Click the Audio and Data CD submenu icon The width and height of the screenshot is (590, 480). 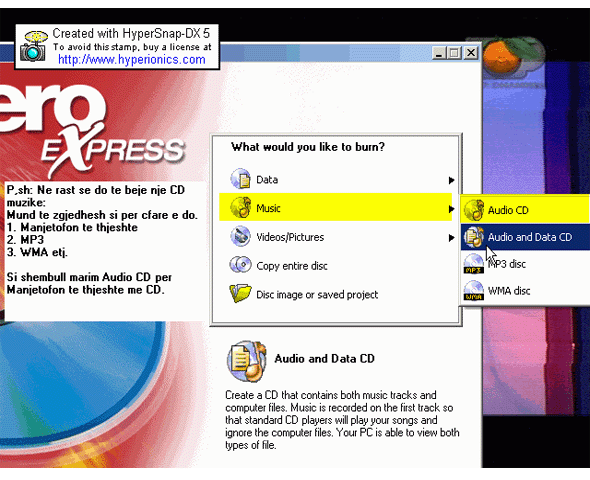click(x=474, y=237)
